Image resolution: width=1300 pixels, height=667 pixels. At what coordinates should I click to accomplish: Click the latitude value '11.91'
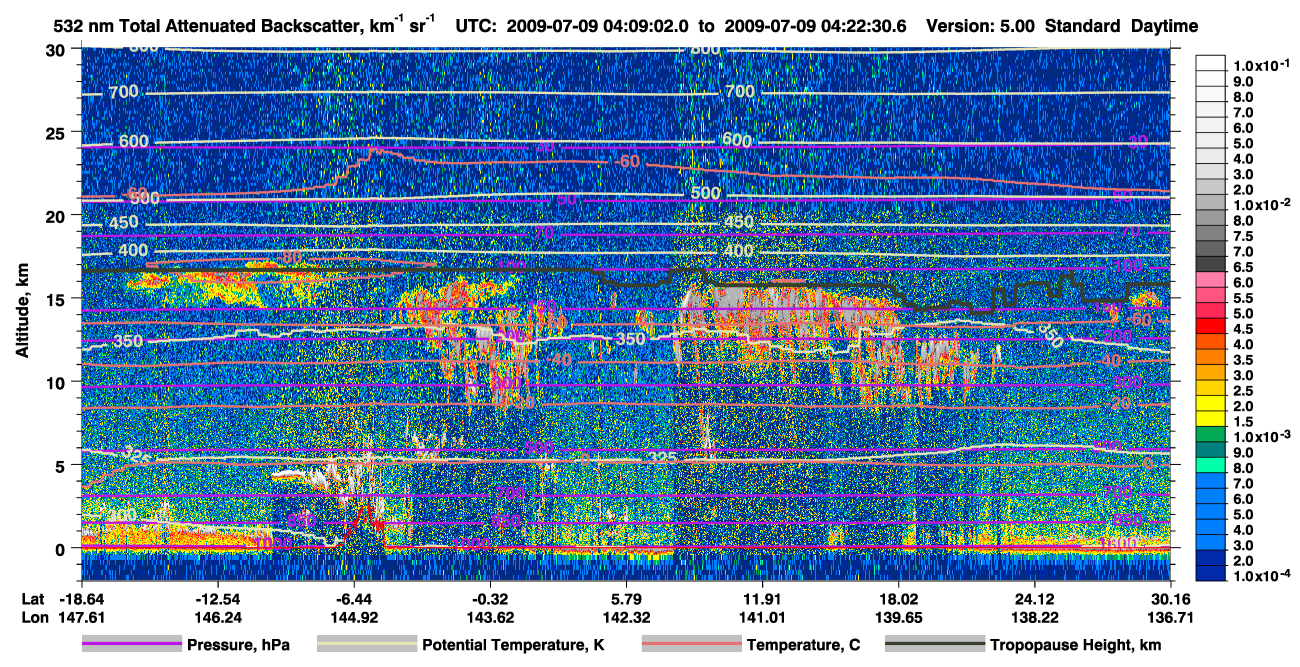pos(762,599)
